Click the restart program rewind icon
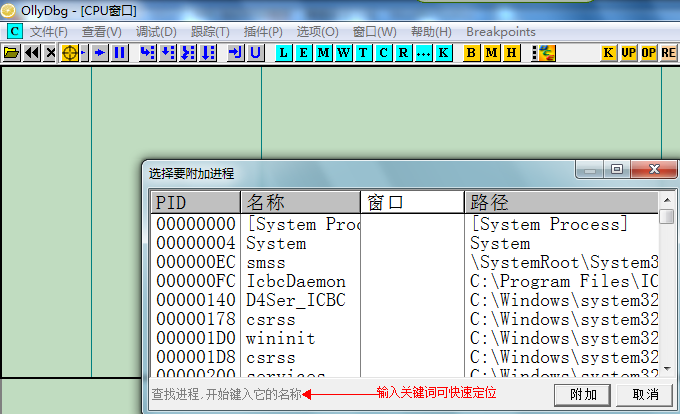The width and height of the screenshot is (680, 414). pyautogui.click(x=32, y=53)
